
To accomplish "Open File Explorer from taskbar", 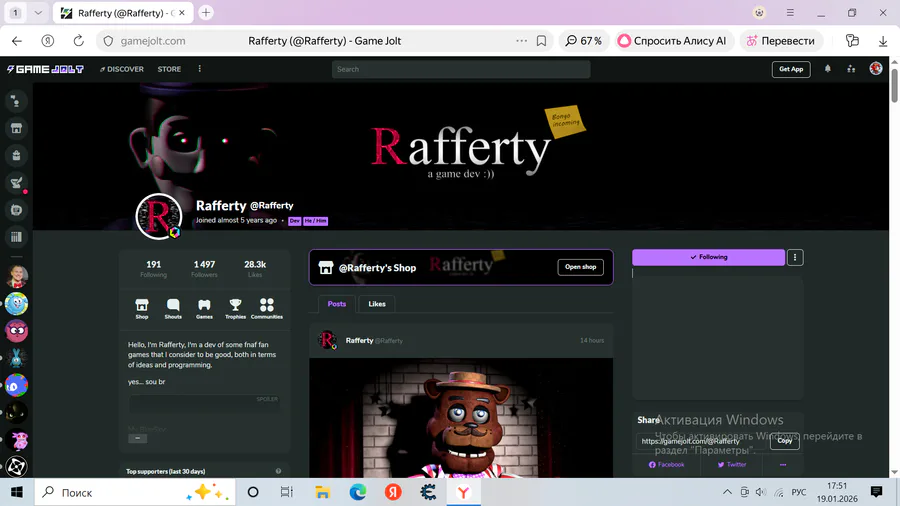I will (323, 492).
